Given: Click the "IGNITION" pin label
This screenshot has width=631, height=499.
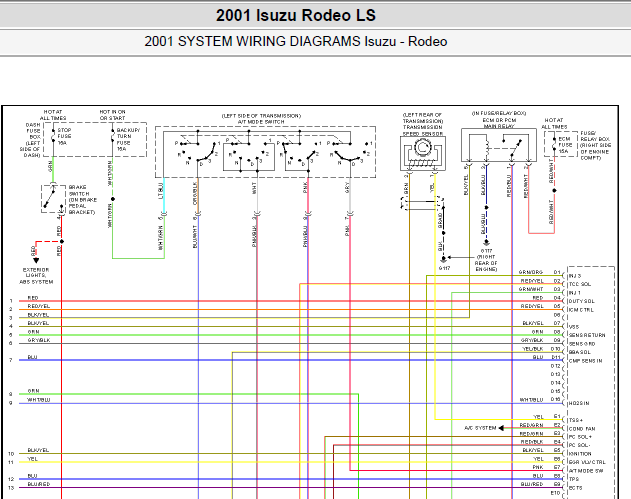Looking at the screenshot, I should [580, 454].
